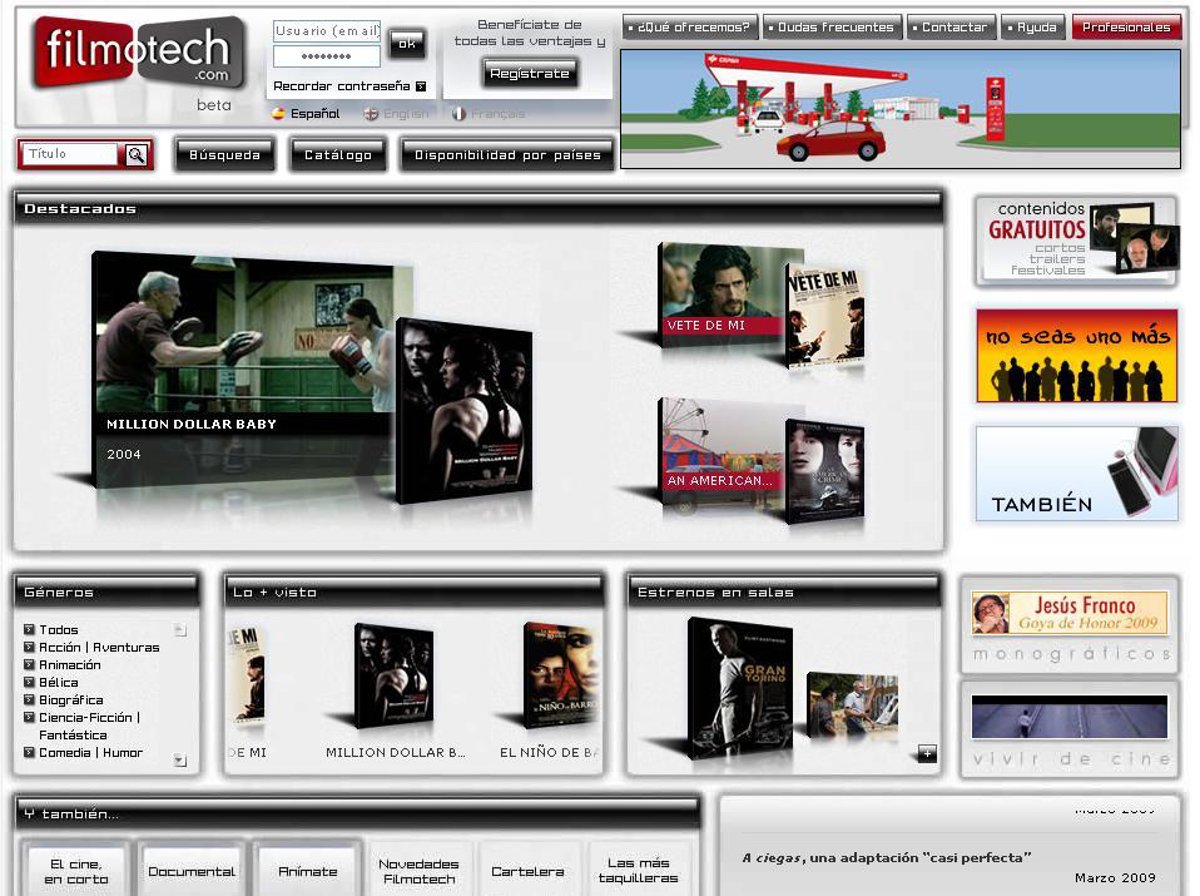Click the Filmotech.com logo

click(x=138, y=52)
